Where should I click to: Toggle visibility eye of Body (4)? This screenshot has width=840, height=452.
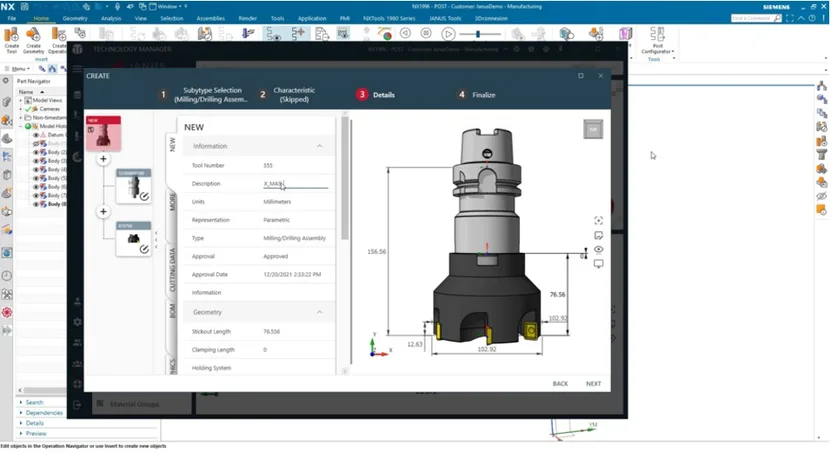point(36,169)
